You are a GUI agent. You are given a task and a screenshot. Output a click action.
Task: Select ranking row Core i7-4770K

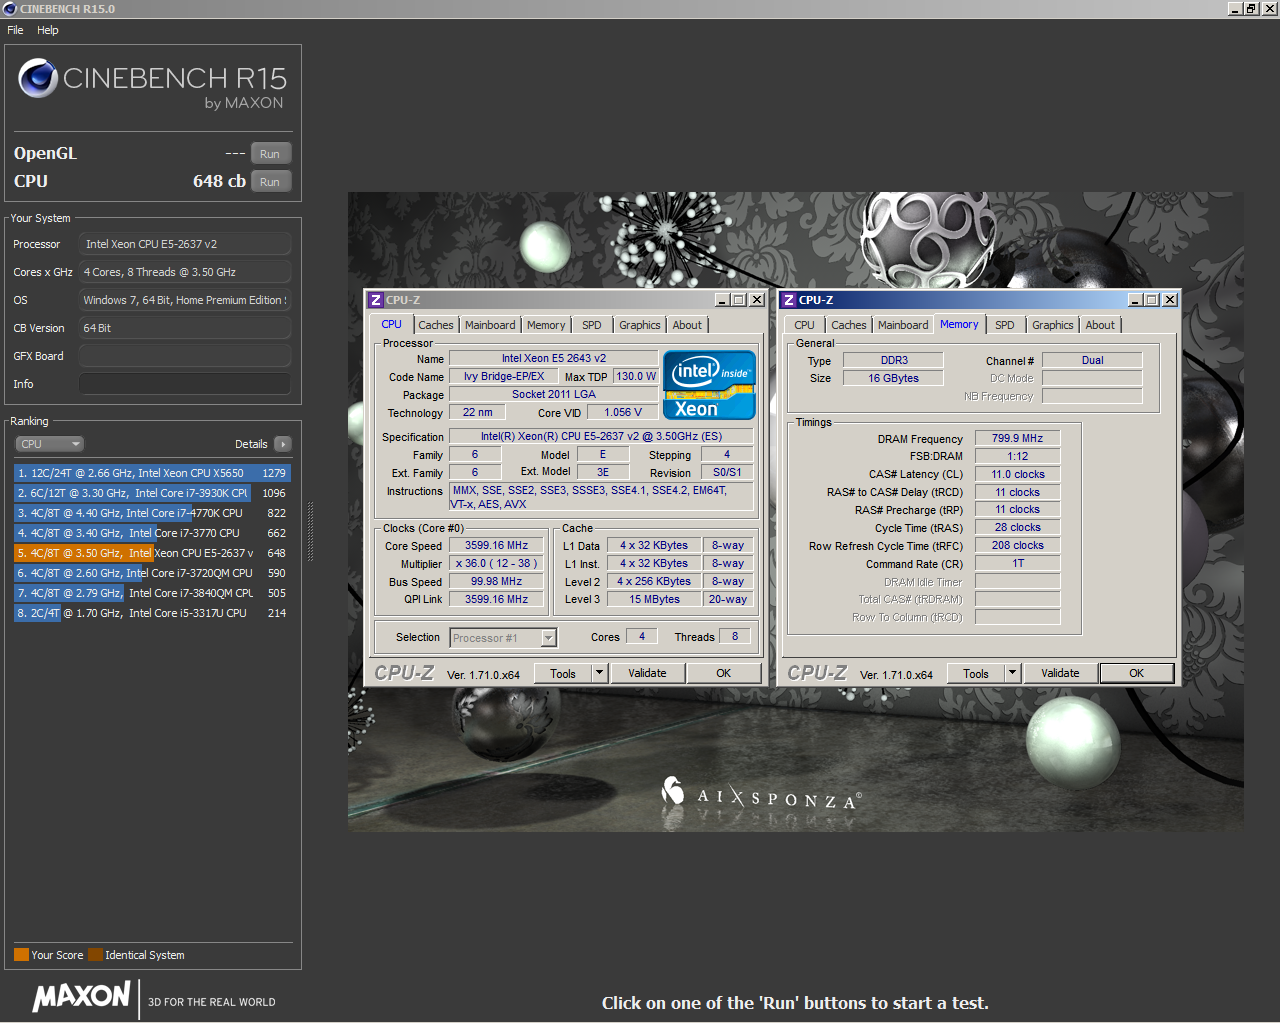click(152, 513)
